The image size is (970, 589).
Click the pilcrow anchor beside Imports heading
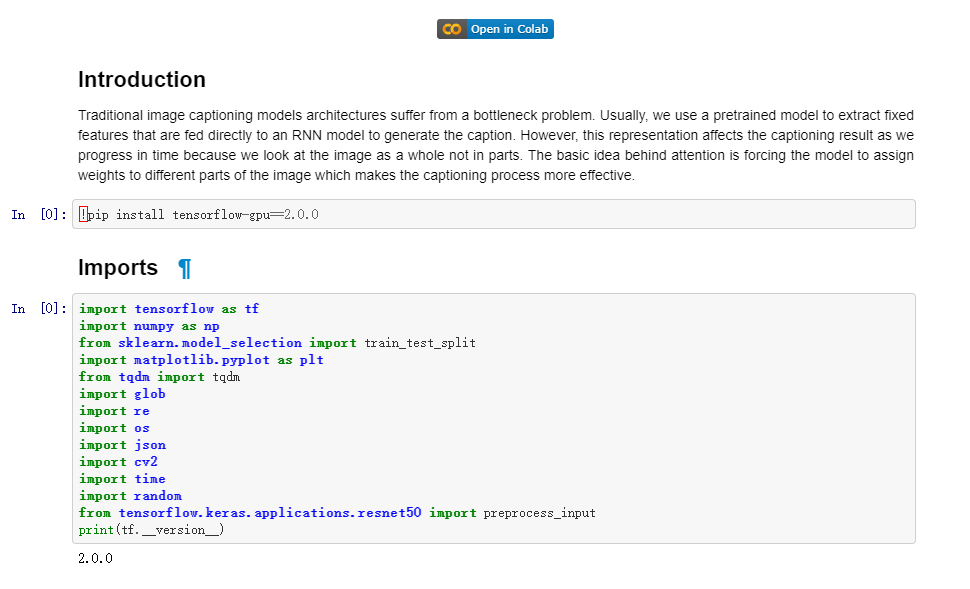[184, 268]
